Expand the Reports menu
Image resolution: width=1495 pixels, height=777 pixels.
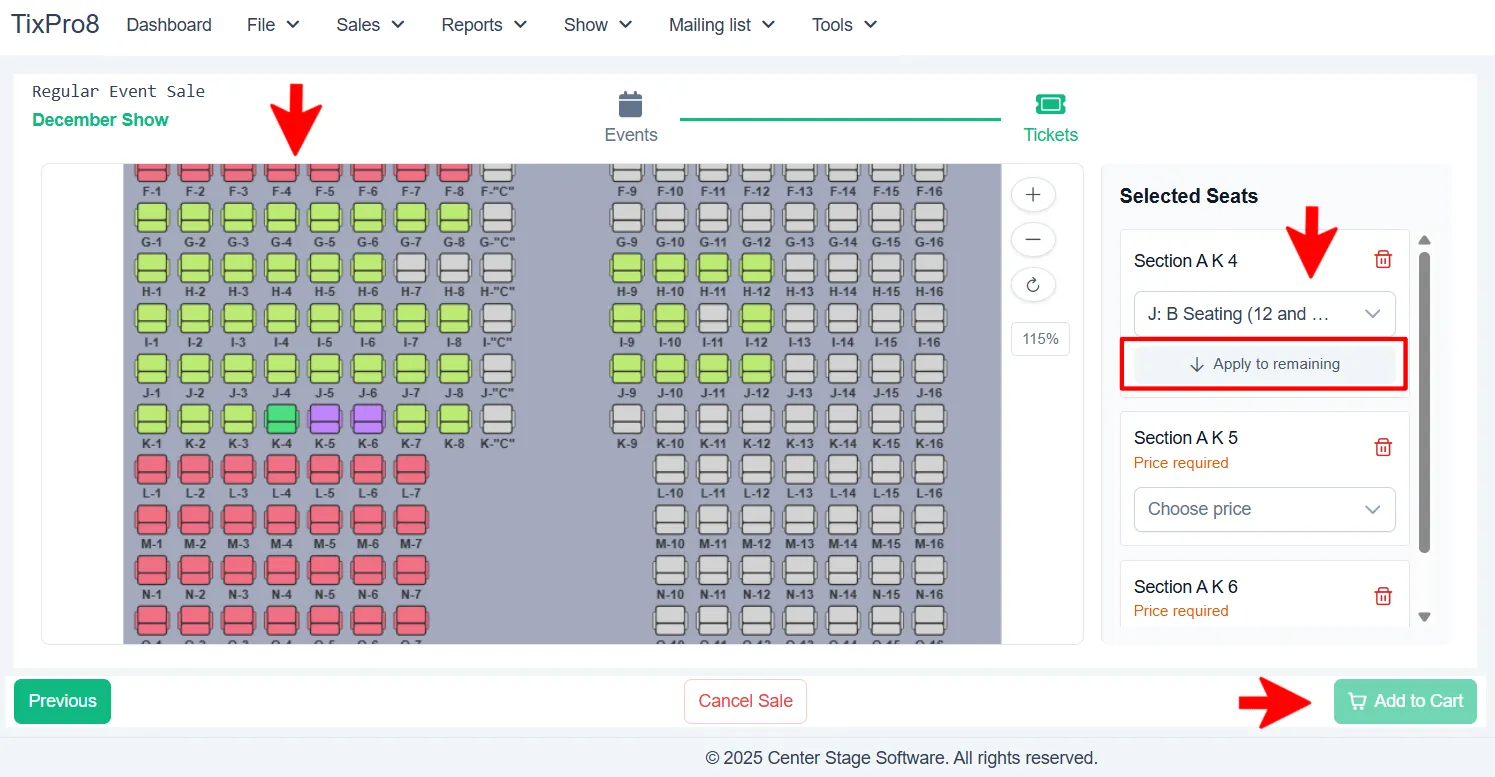484,25
